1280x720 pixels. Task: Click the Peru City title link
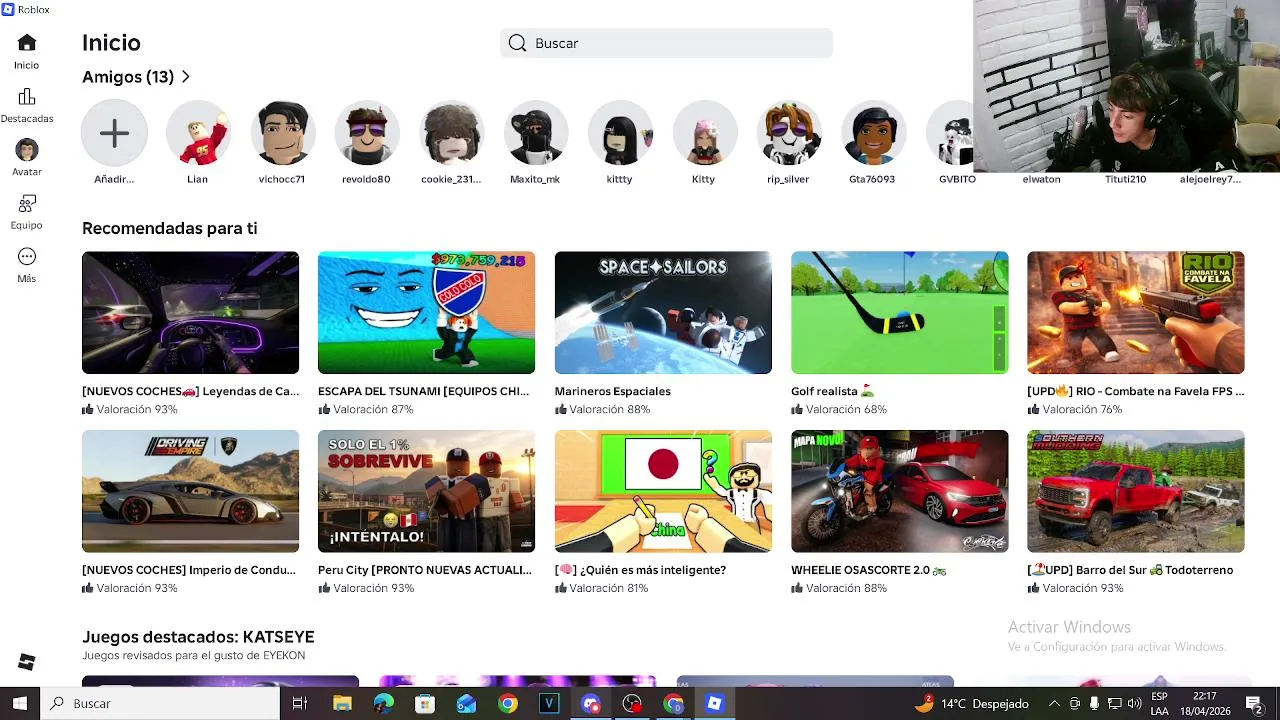point(425,570)
